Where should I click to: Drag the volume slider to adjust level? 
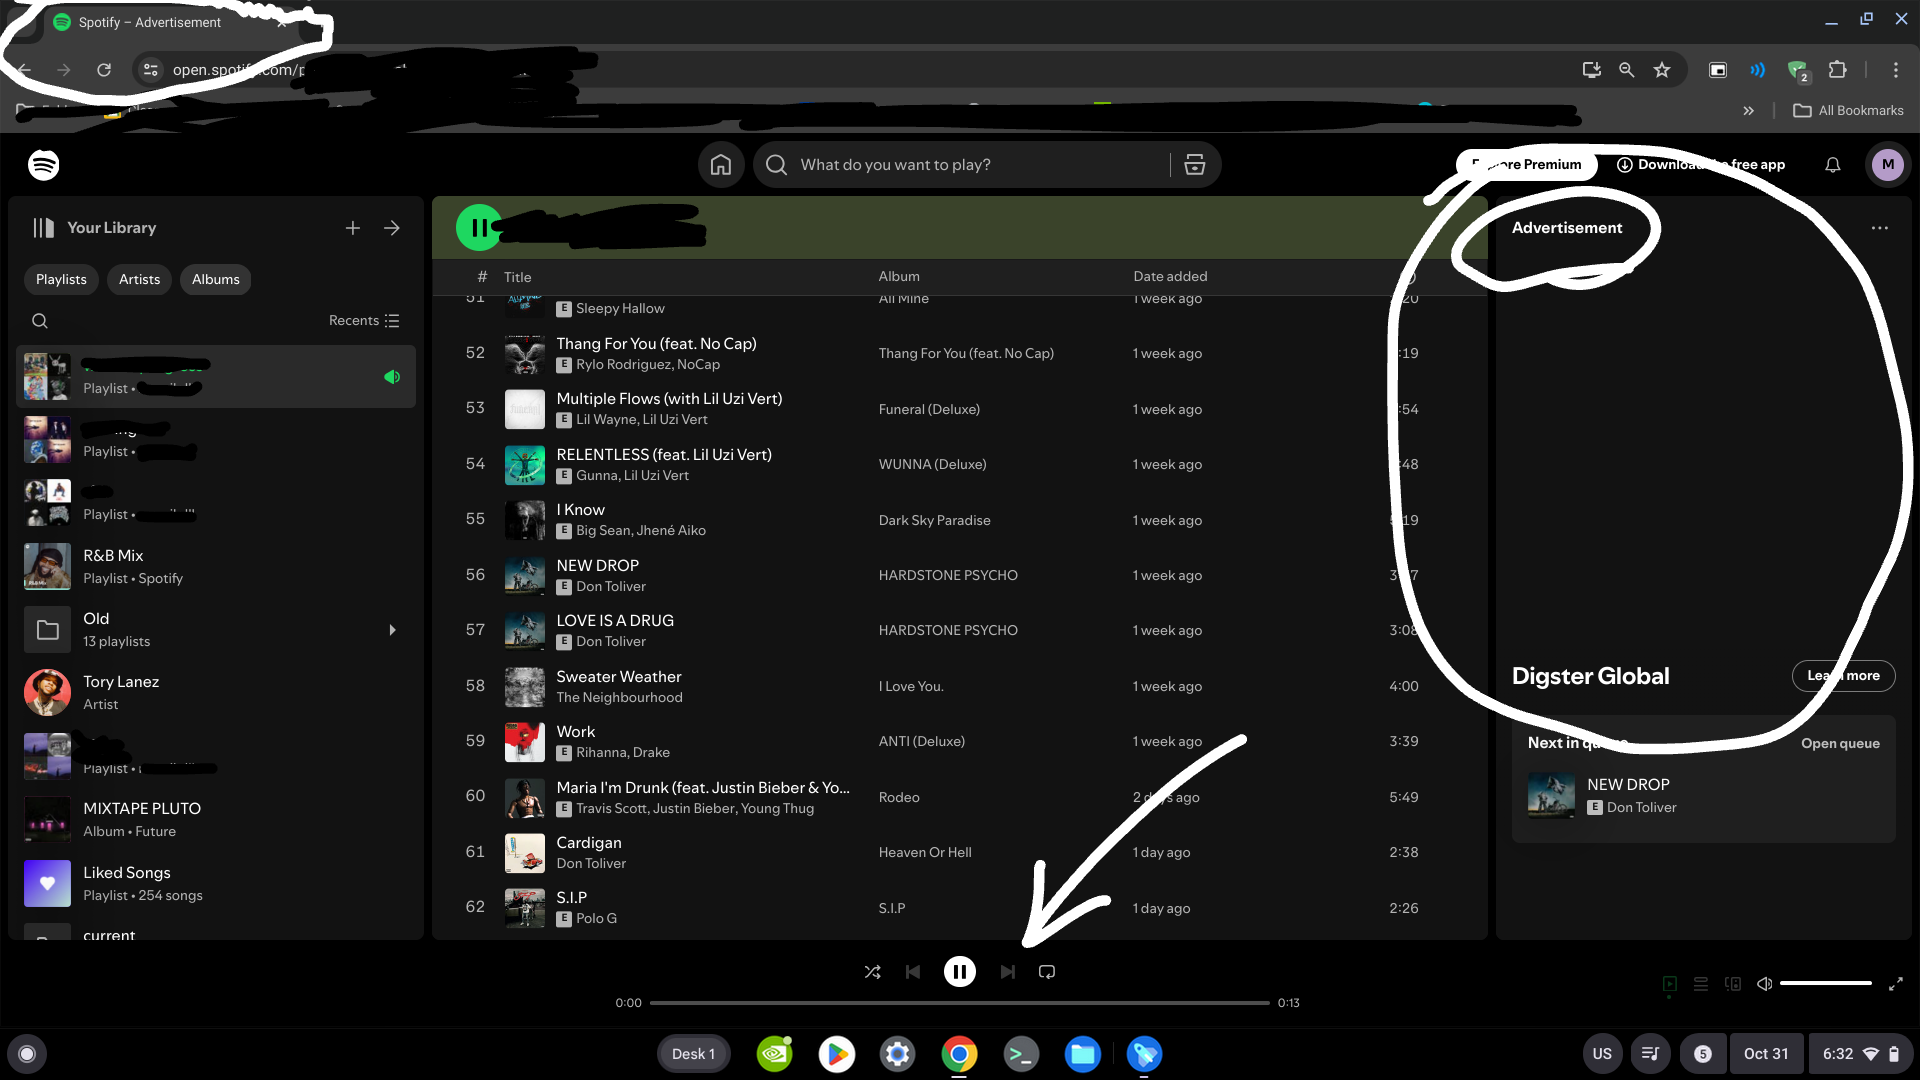1825,984
